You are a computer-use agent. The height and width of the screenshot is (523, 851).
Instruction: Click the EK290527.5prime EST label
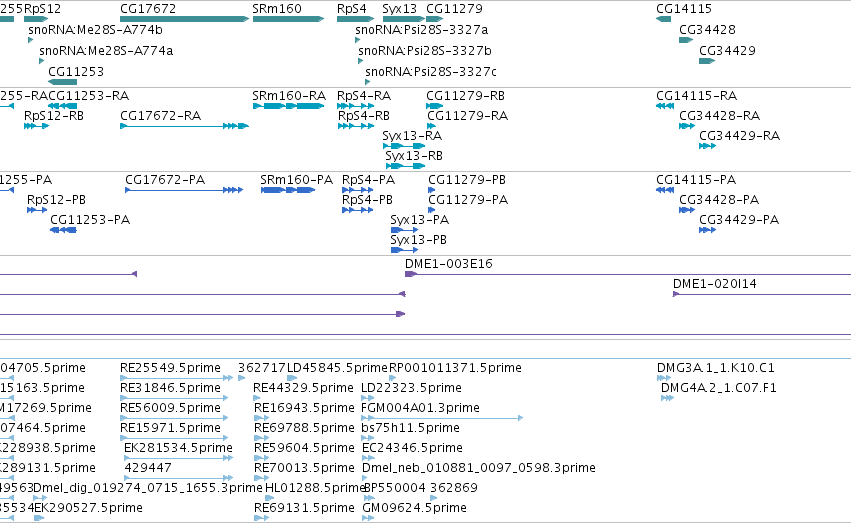coord(88,508)
